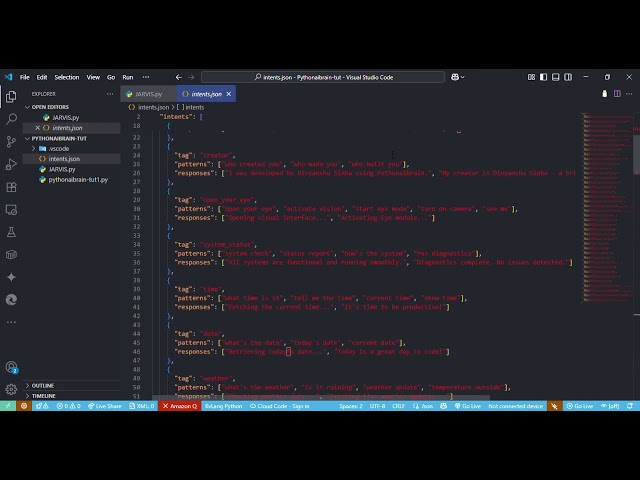640x480 pixels.
Task: Show additional activity bar views ellipsis
Action: 11,322
